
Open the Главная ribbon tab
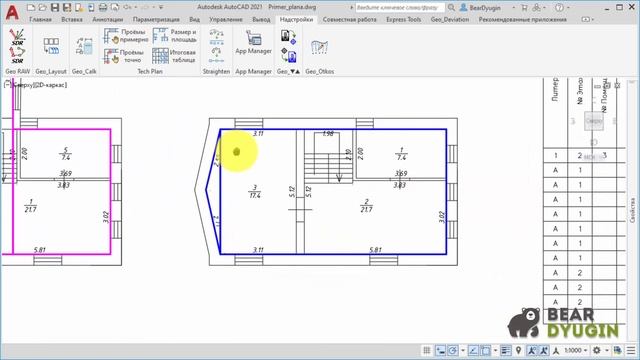[x=40, y=19]
